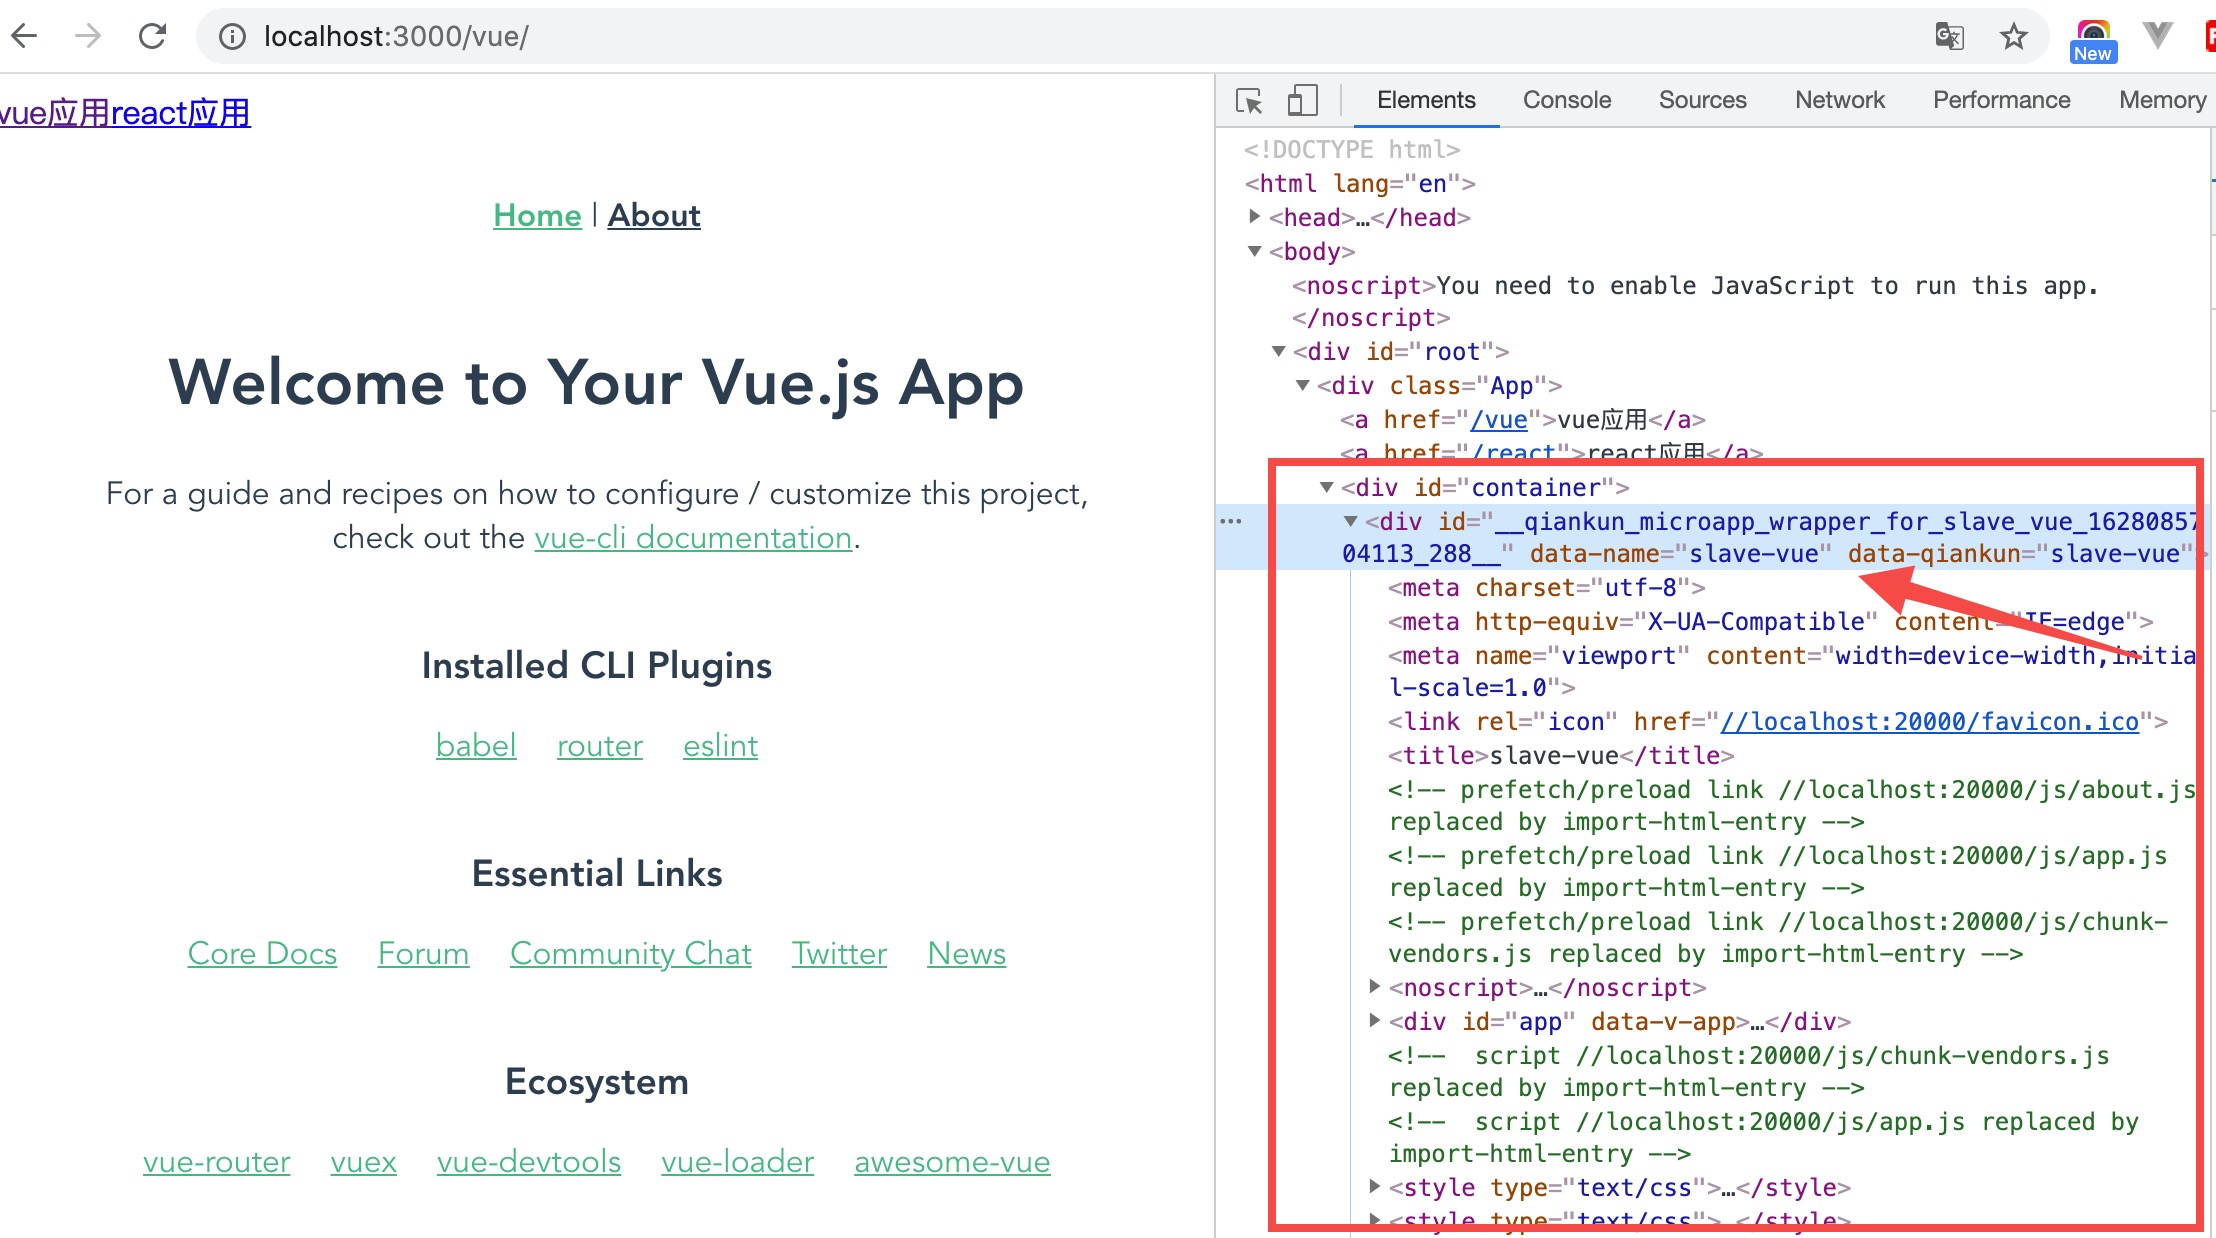
Task: Toggle the device toolbar icon
Action: coord(1301,100)
